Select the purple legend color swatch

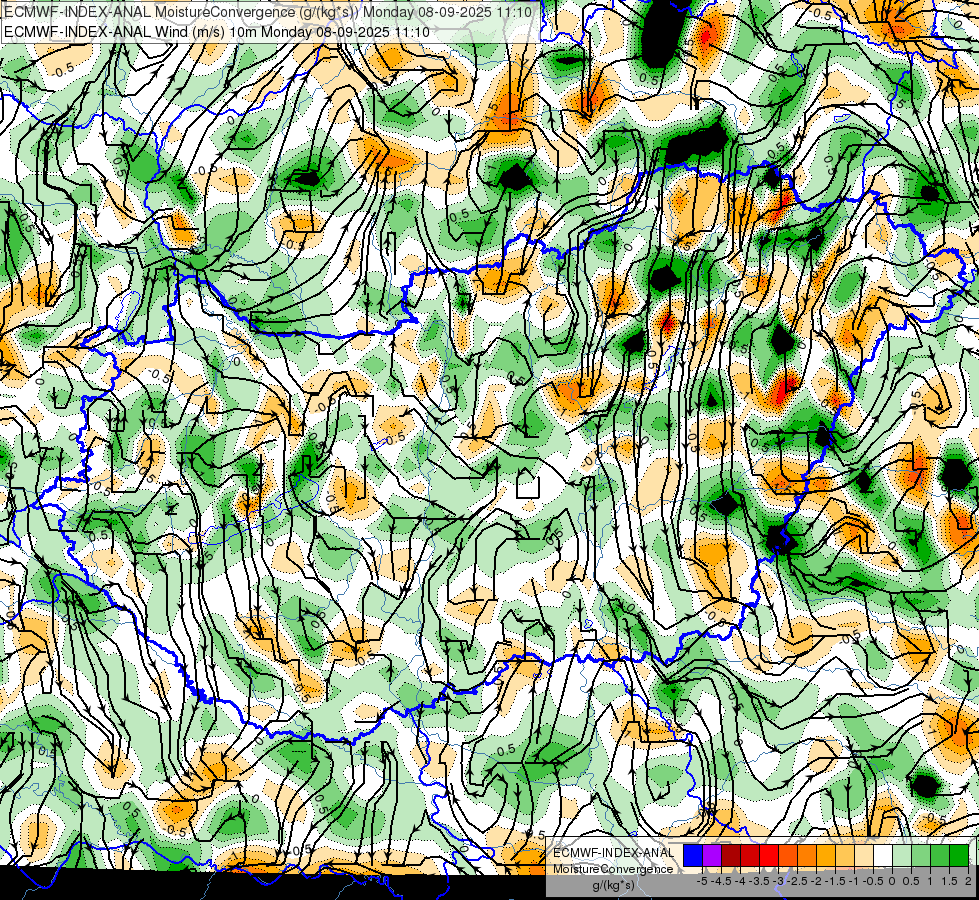pos(712,856)
